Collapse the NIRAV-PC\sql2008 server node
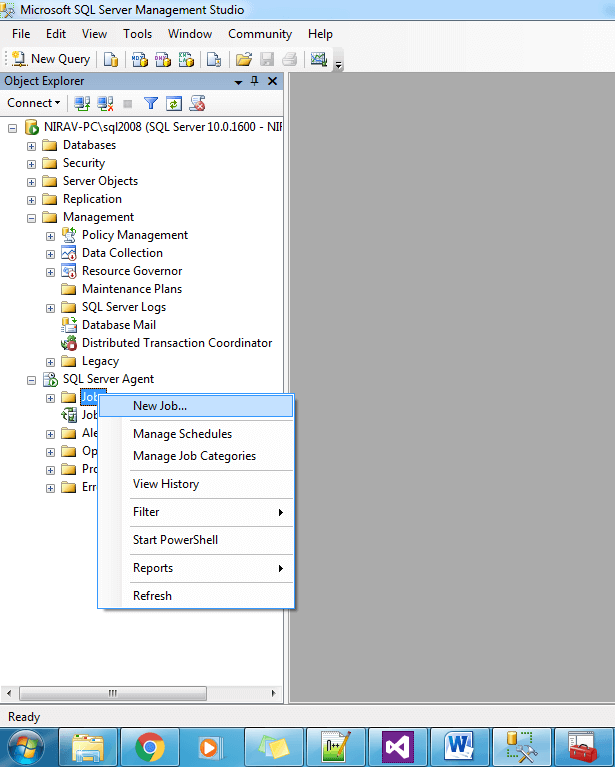The image size is (615, 768). (x=13, y=128)
